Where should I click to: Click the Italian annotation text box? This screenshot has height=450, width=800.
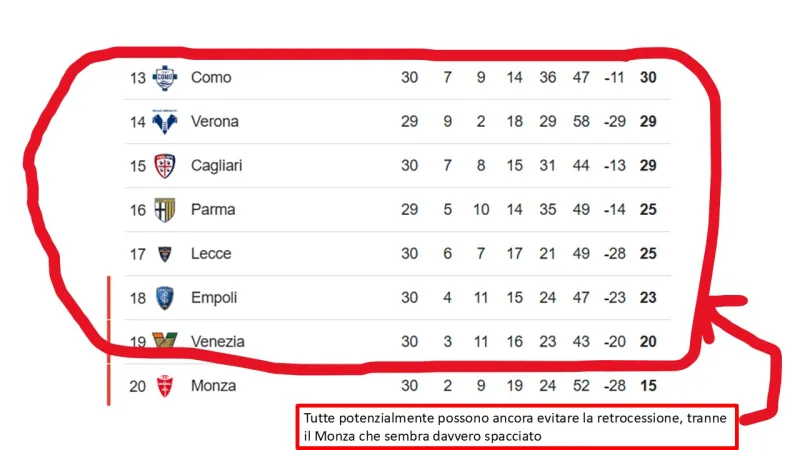516,425
